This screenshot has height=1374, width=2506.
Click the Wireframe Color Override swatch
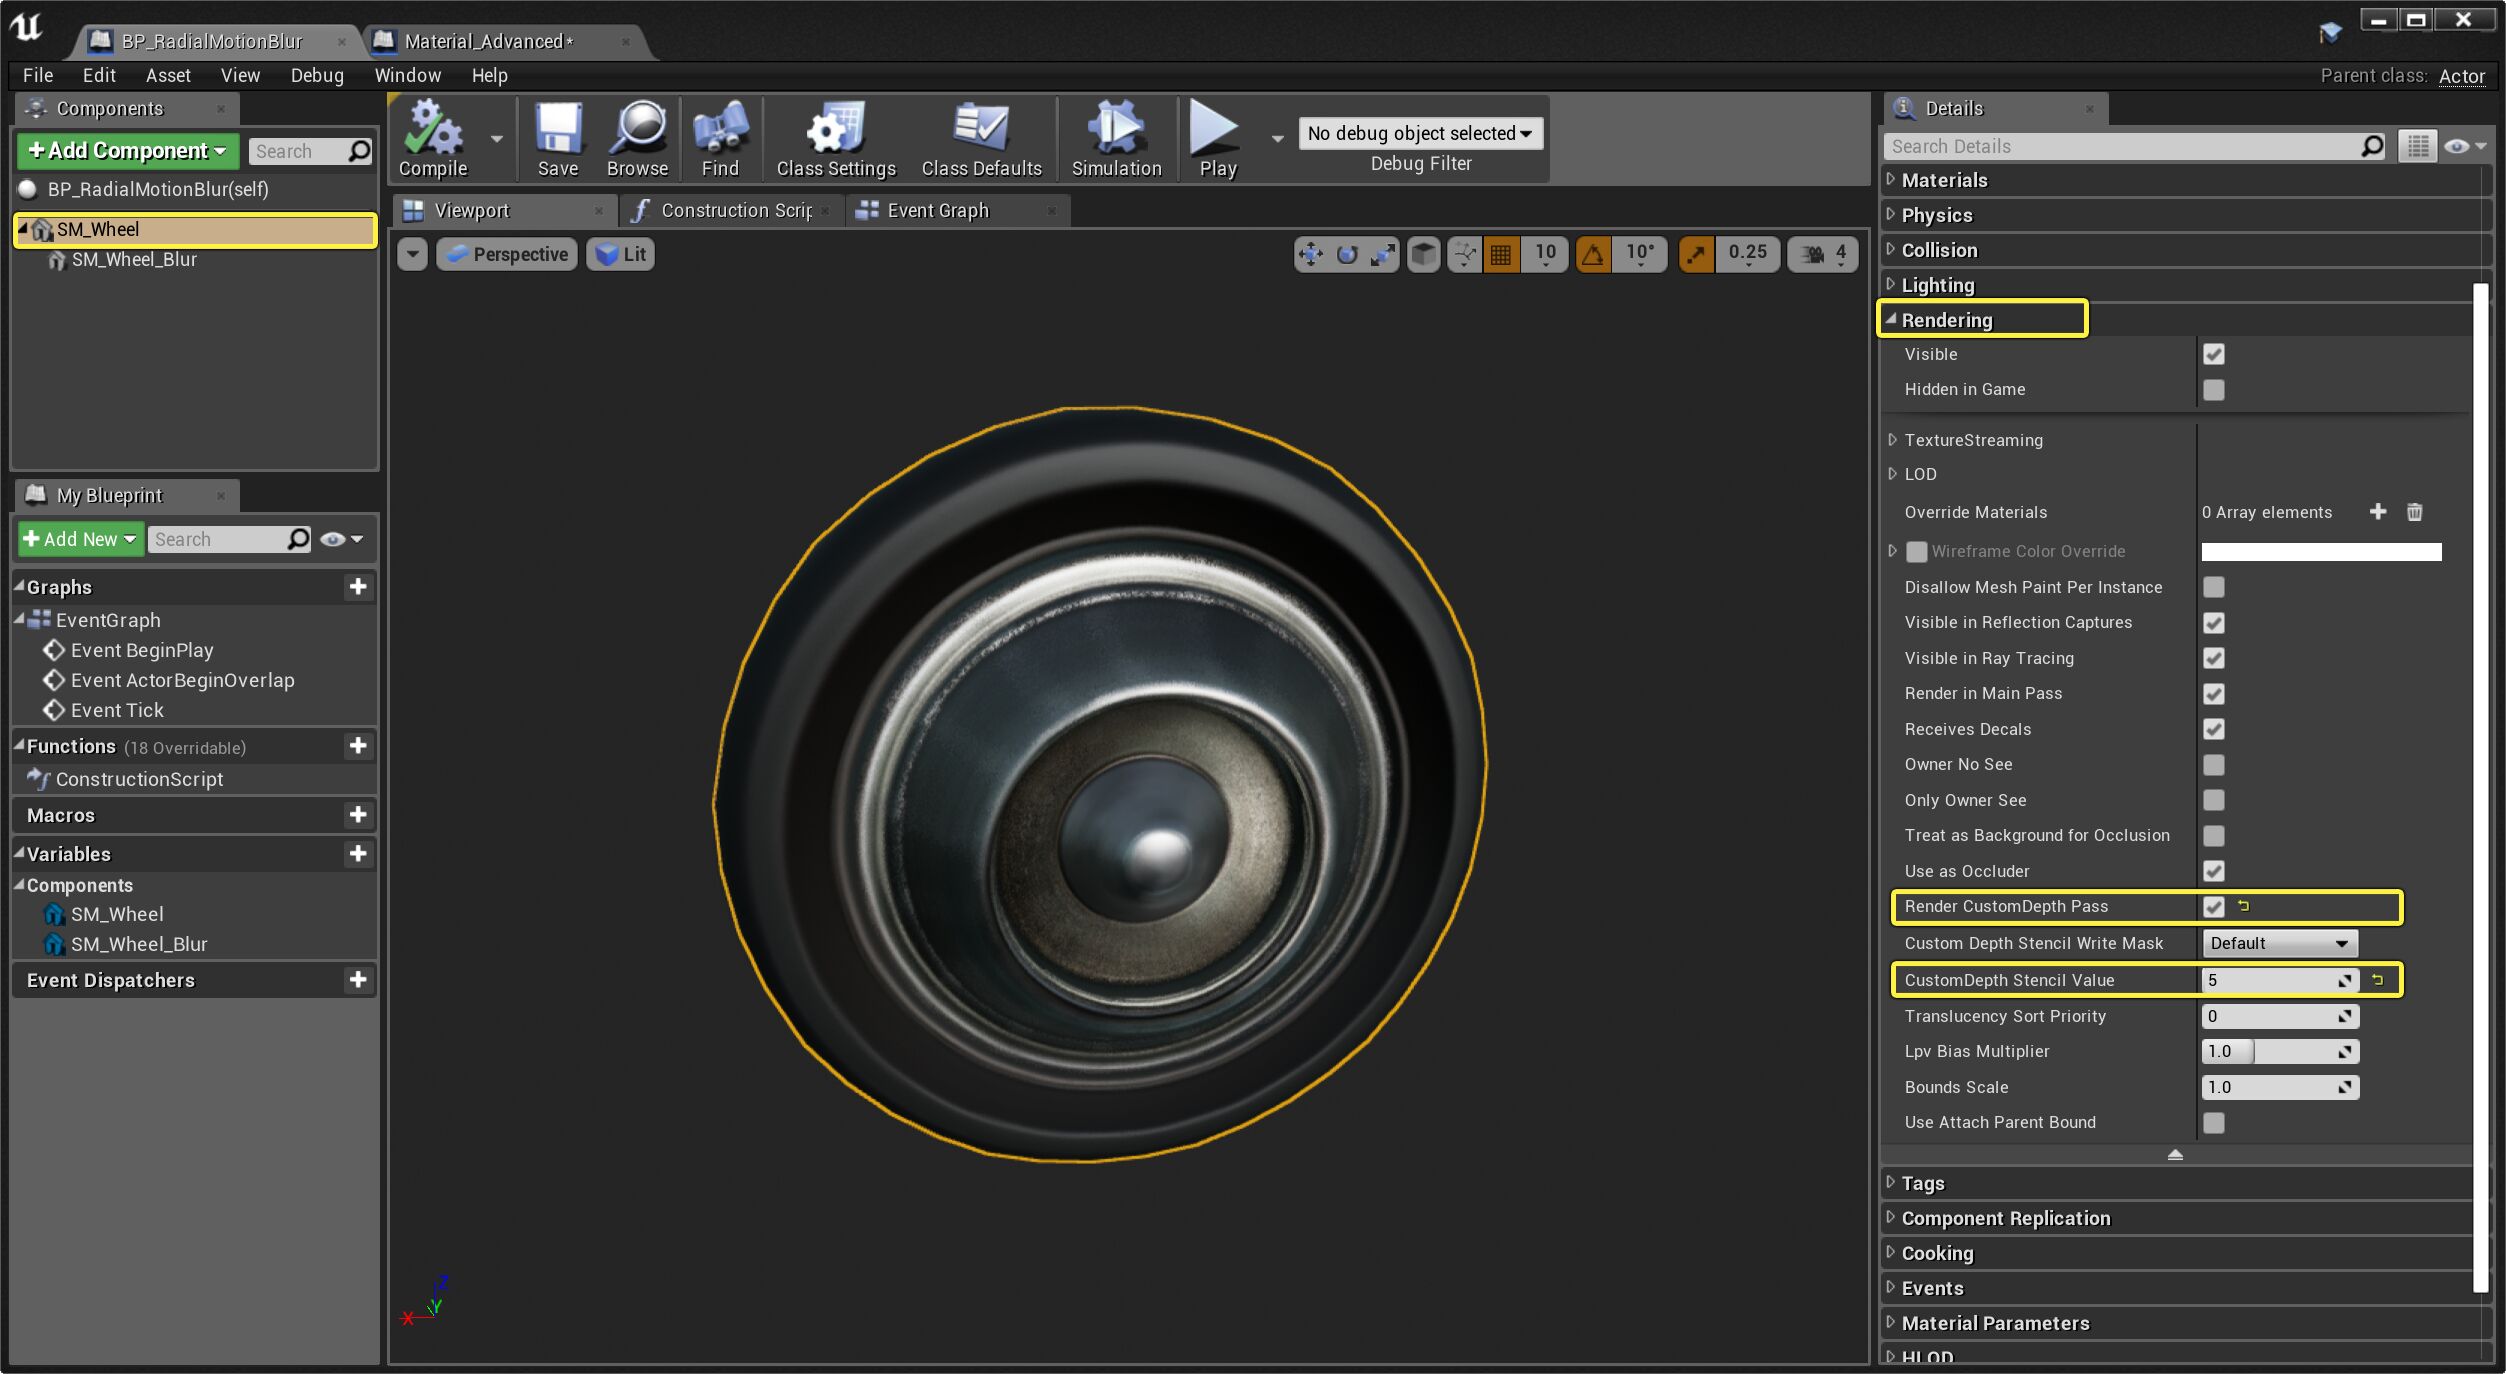pos(2320,552)
